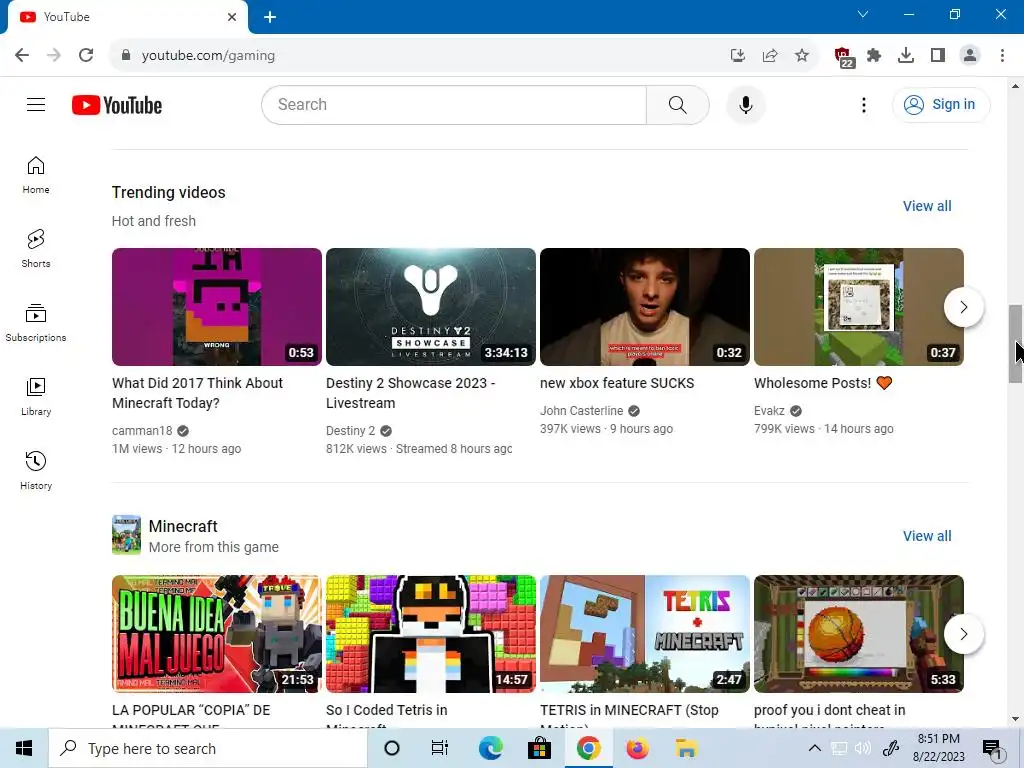
Task: Open Shorts from sidebar
Action: (x=36, y=248)
